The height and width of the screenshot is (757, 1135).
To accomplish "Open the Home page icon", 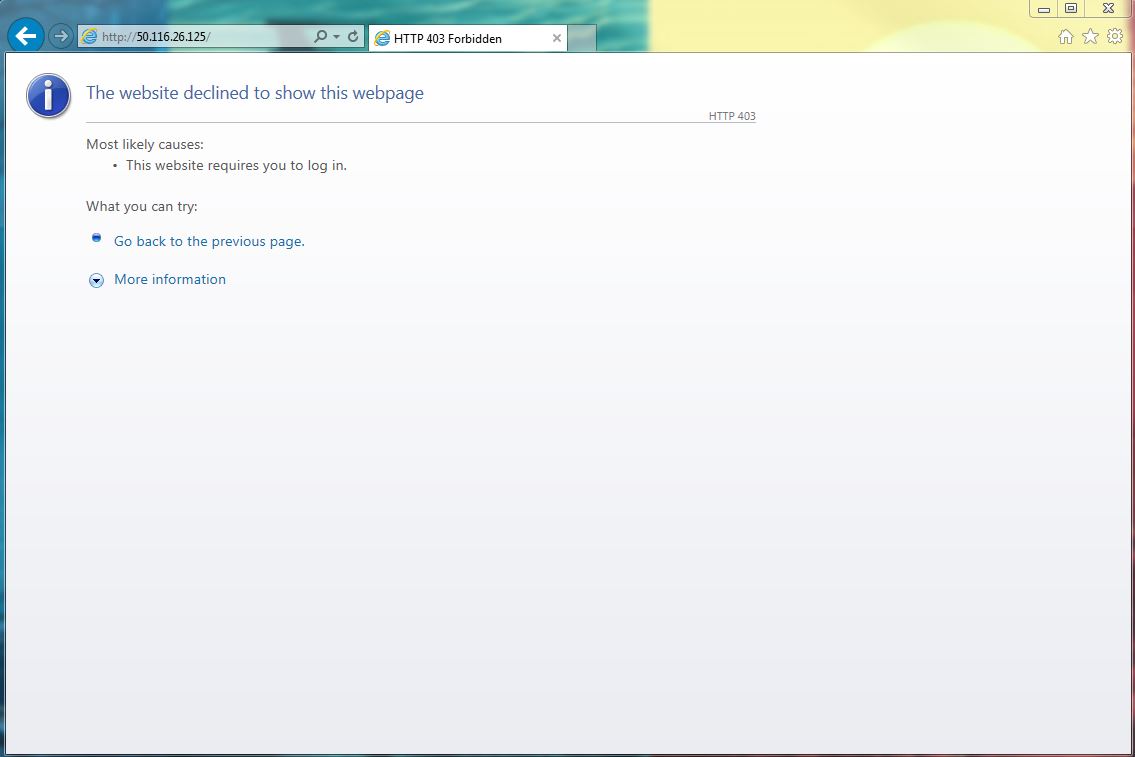I will (x=1066, y=37).
